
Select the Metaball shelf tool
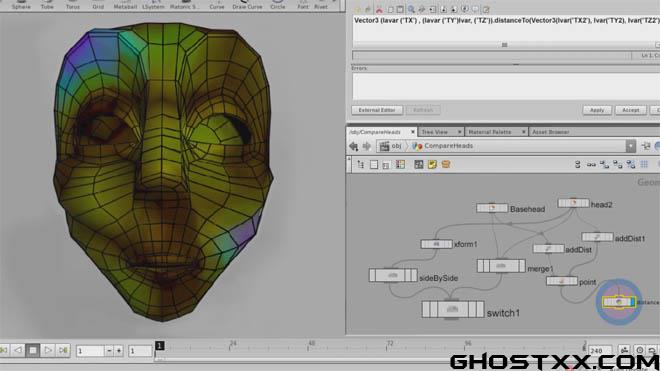(x=125, y=5)
